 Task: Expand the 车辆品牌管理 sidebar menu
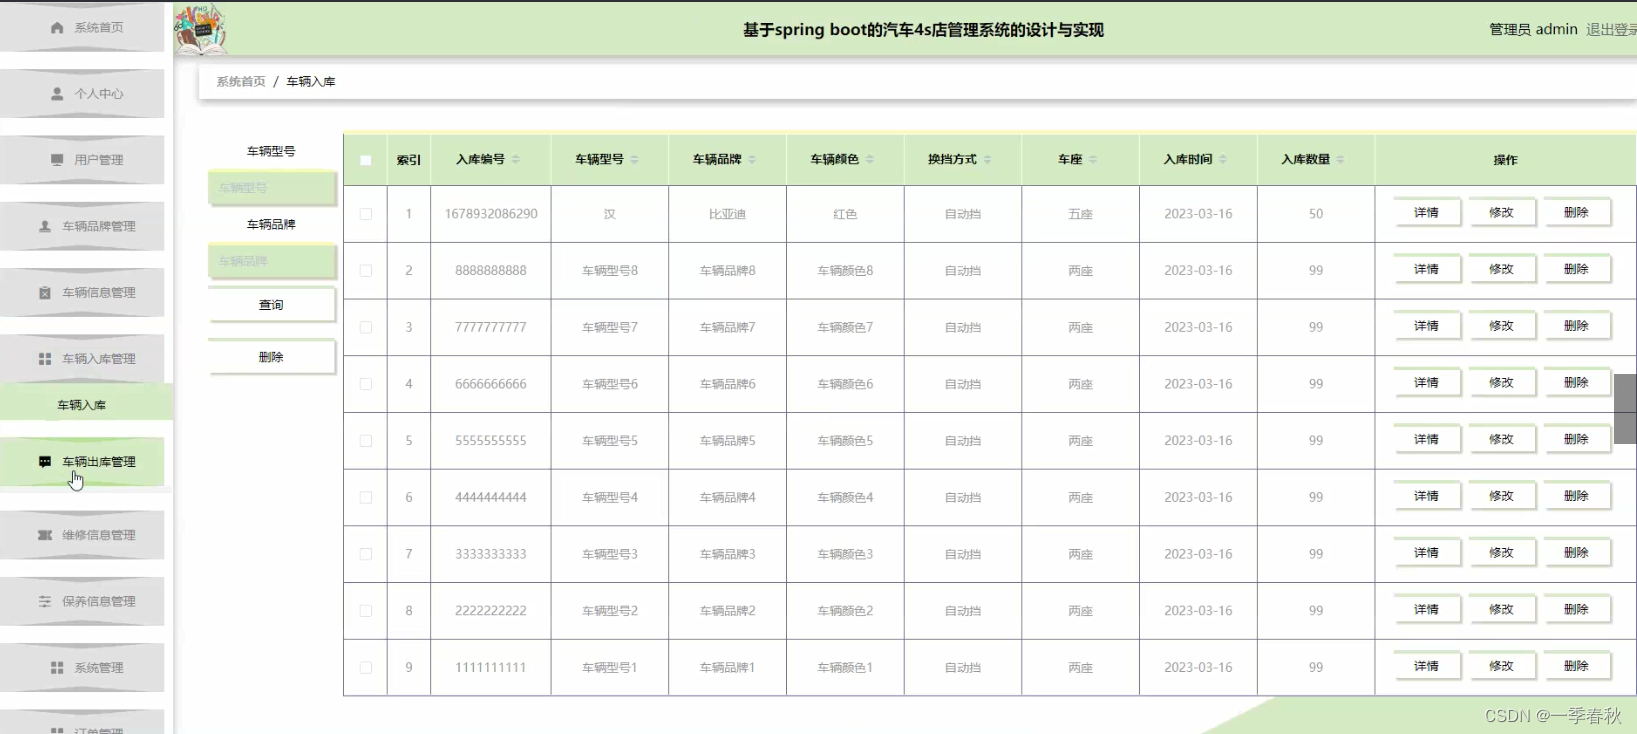click(x=82, y=227)
